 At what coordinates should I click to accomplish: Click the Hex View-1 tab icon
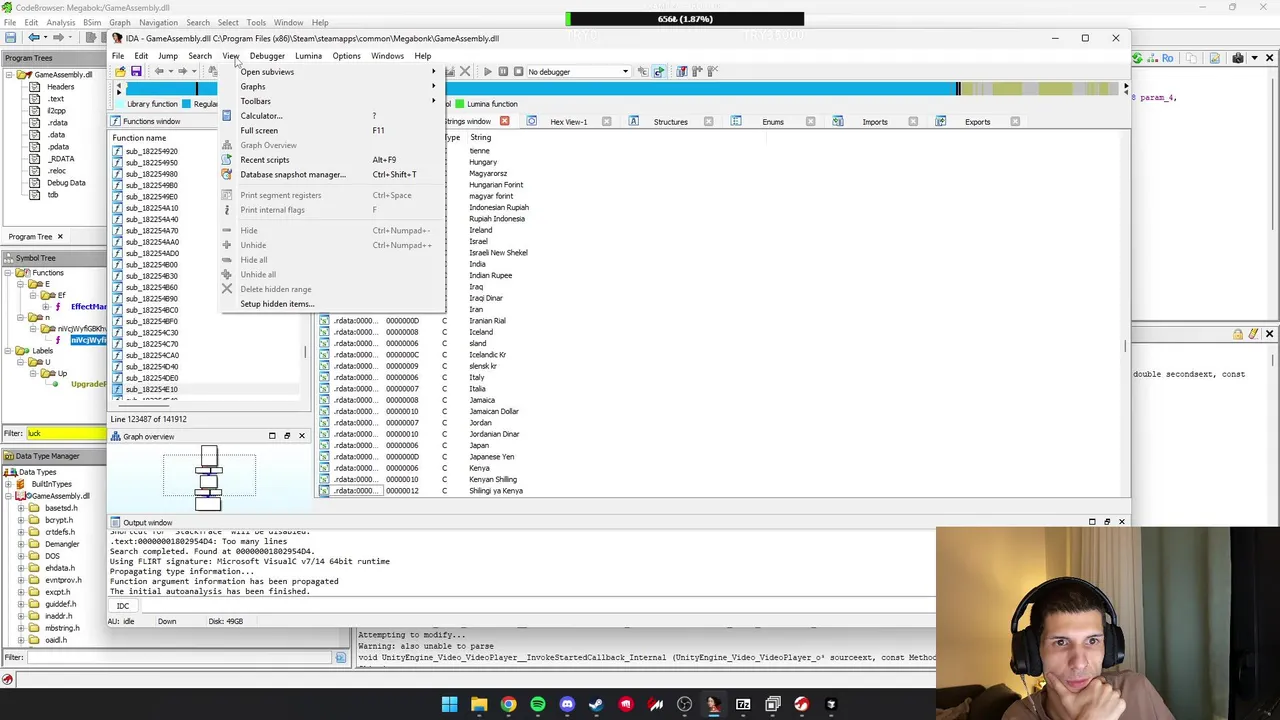pos(531,122)
